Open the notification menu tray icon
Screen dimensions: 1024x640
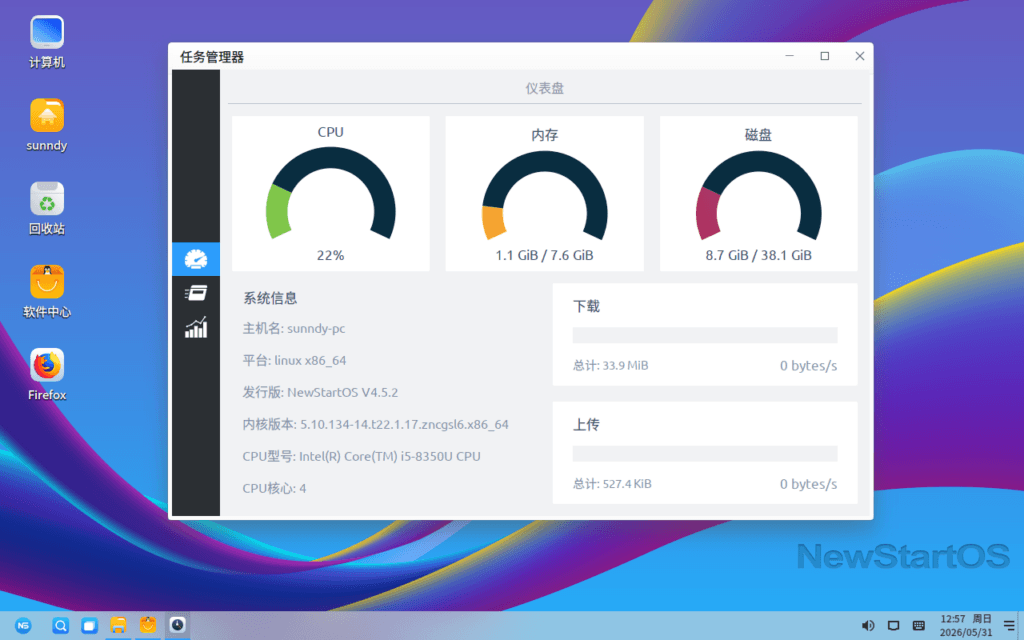pyautogui.click(x=1009, y=626)
